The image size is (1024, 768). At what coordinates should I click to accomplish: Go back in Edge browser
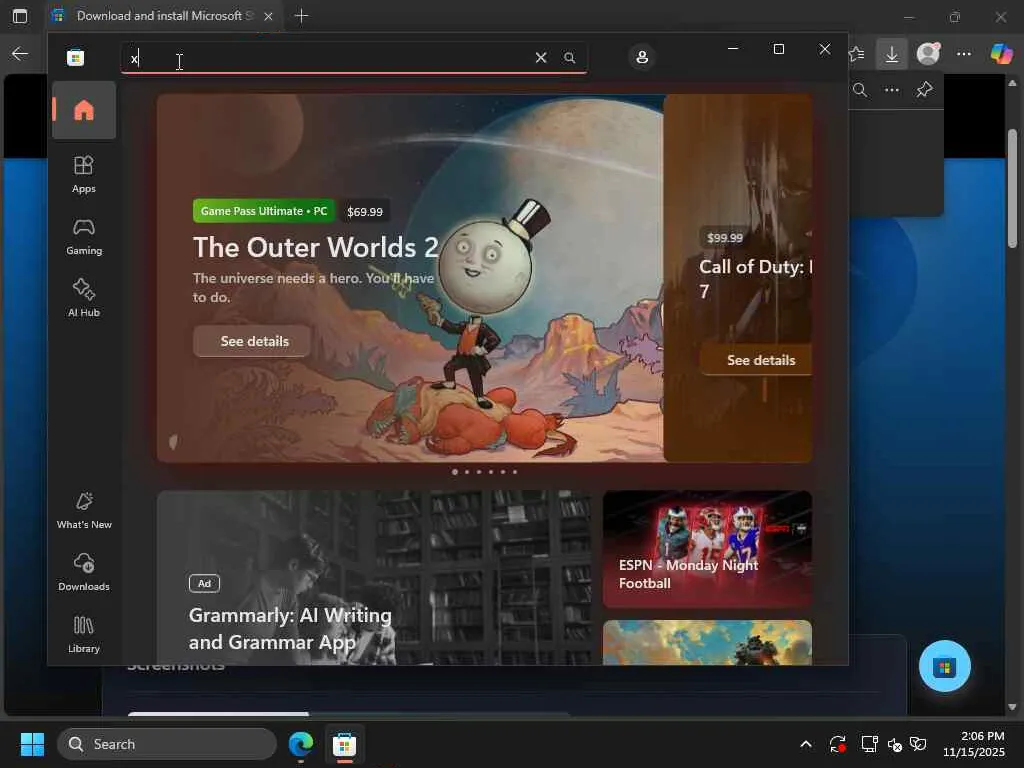pos(20,54)
